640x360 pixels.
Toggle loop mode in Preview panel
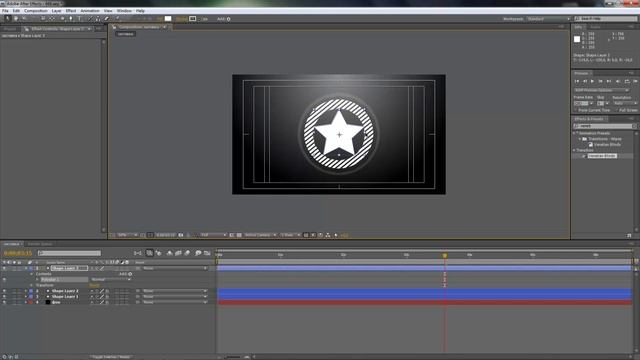pyautogui.click(x=627, y=81)
